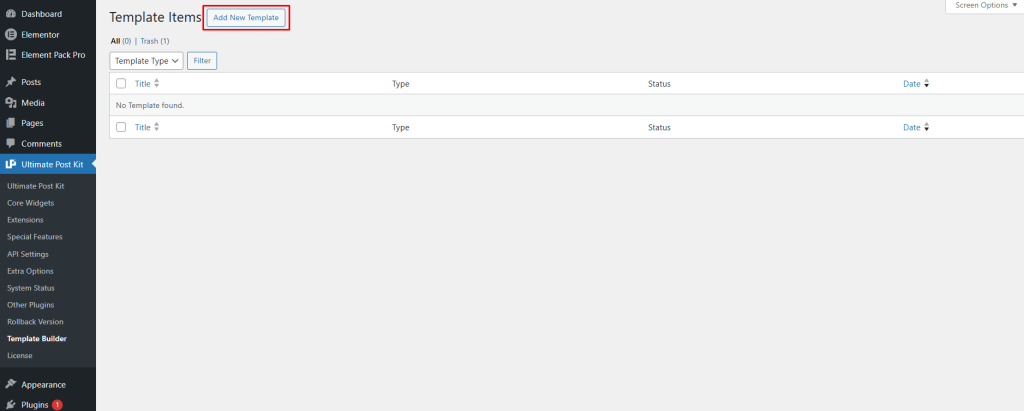Open Core Widgets submenu
This screenshot has height=411, width=1024.
point(30,203)
